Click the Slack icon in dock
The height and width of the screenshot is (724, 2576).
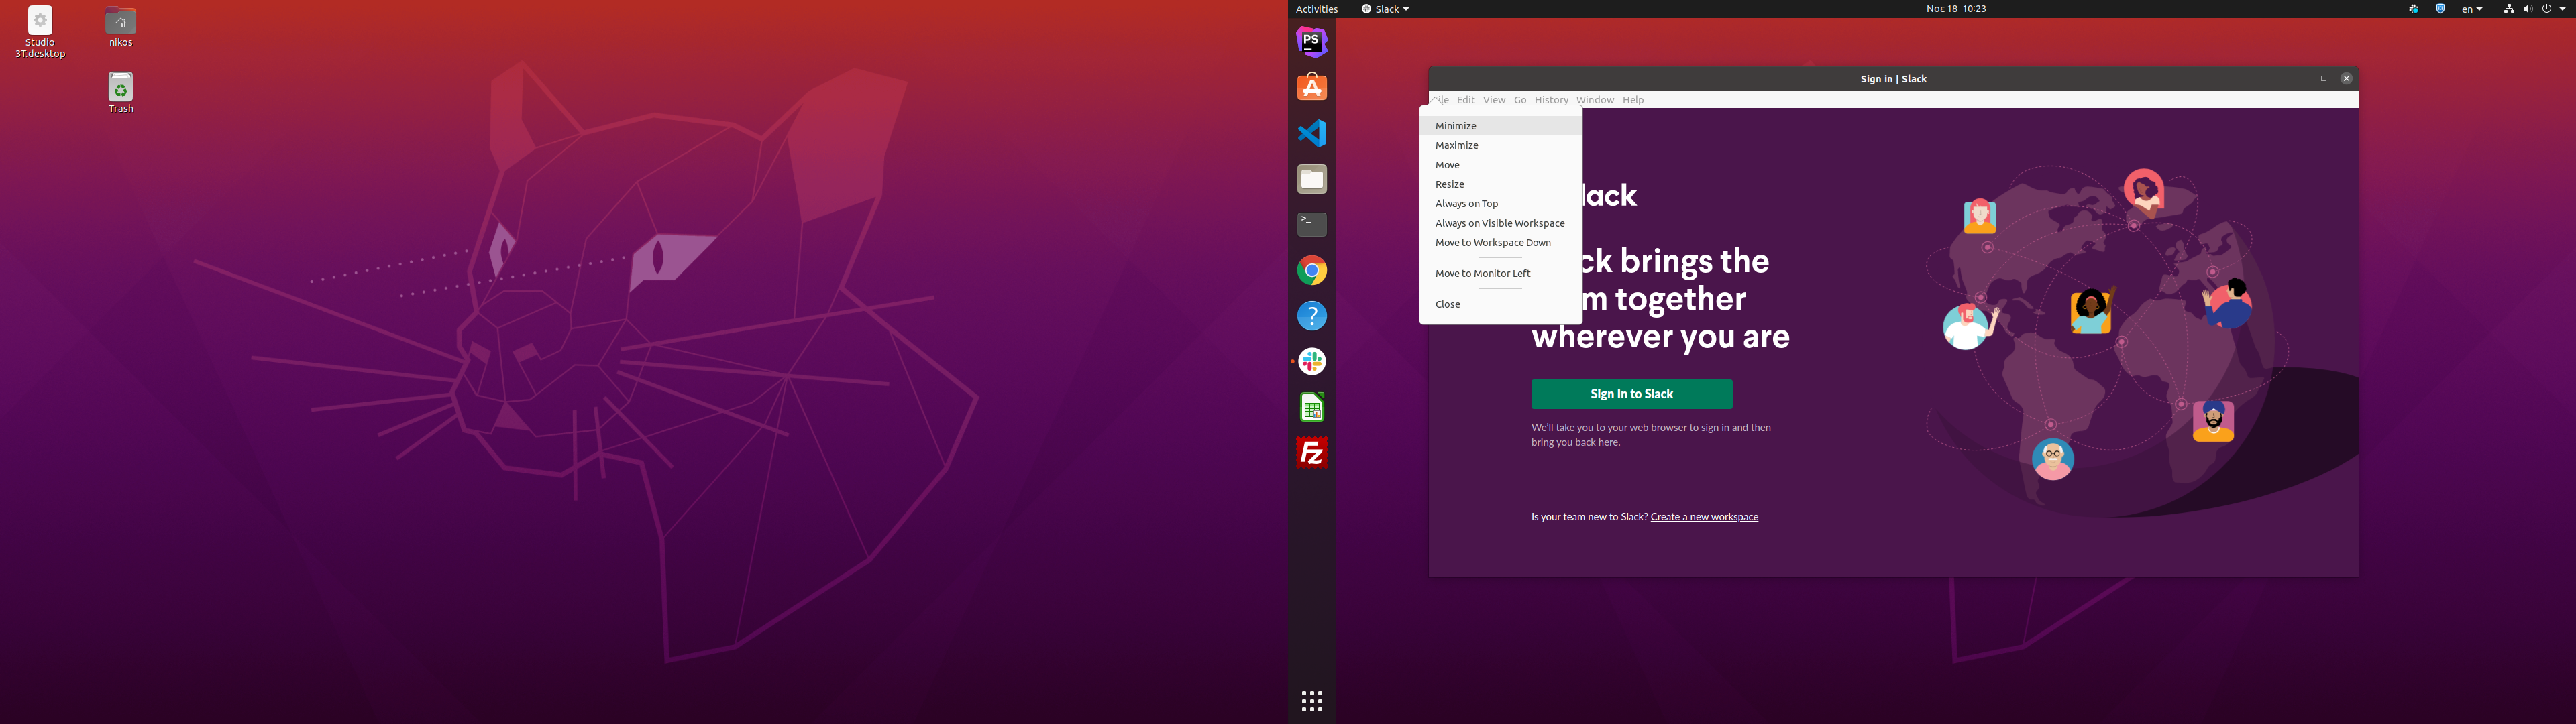[1312, 361]
